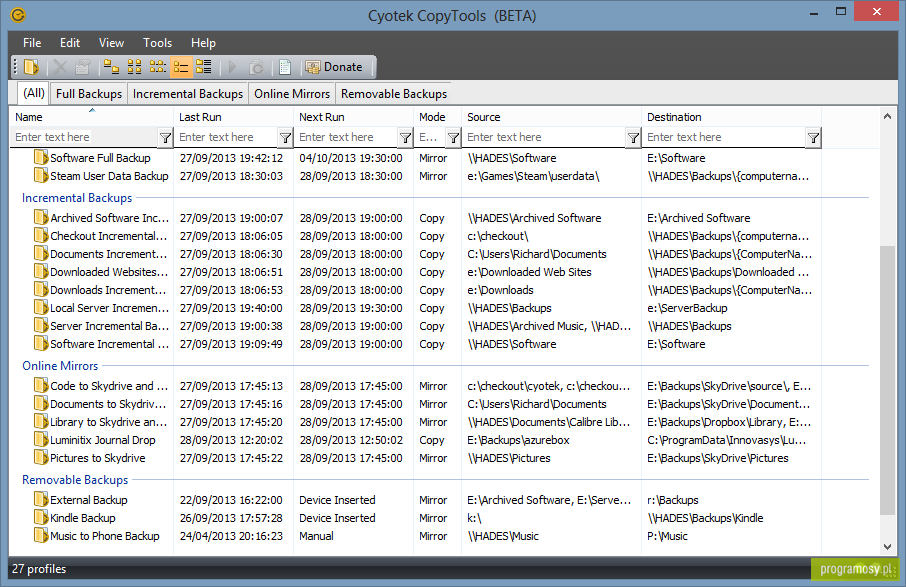Viewport: 906px width, 587px height.
Task: Switch to the List view icon
Action: [157, 67]
